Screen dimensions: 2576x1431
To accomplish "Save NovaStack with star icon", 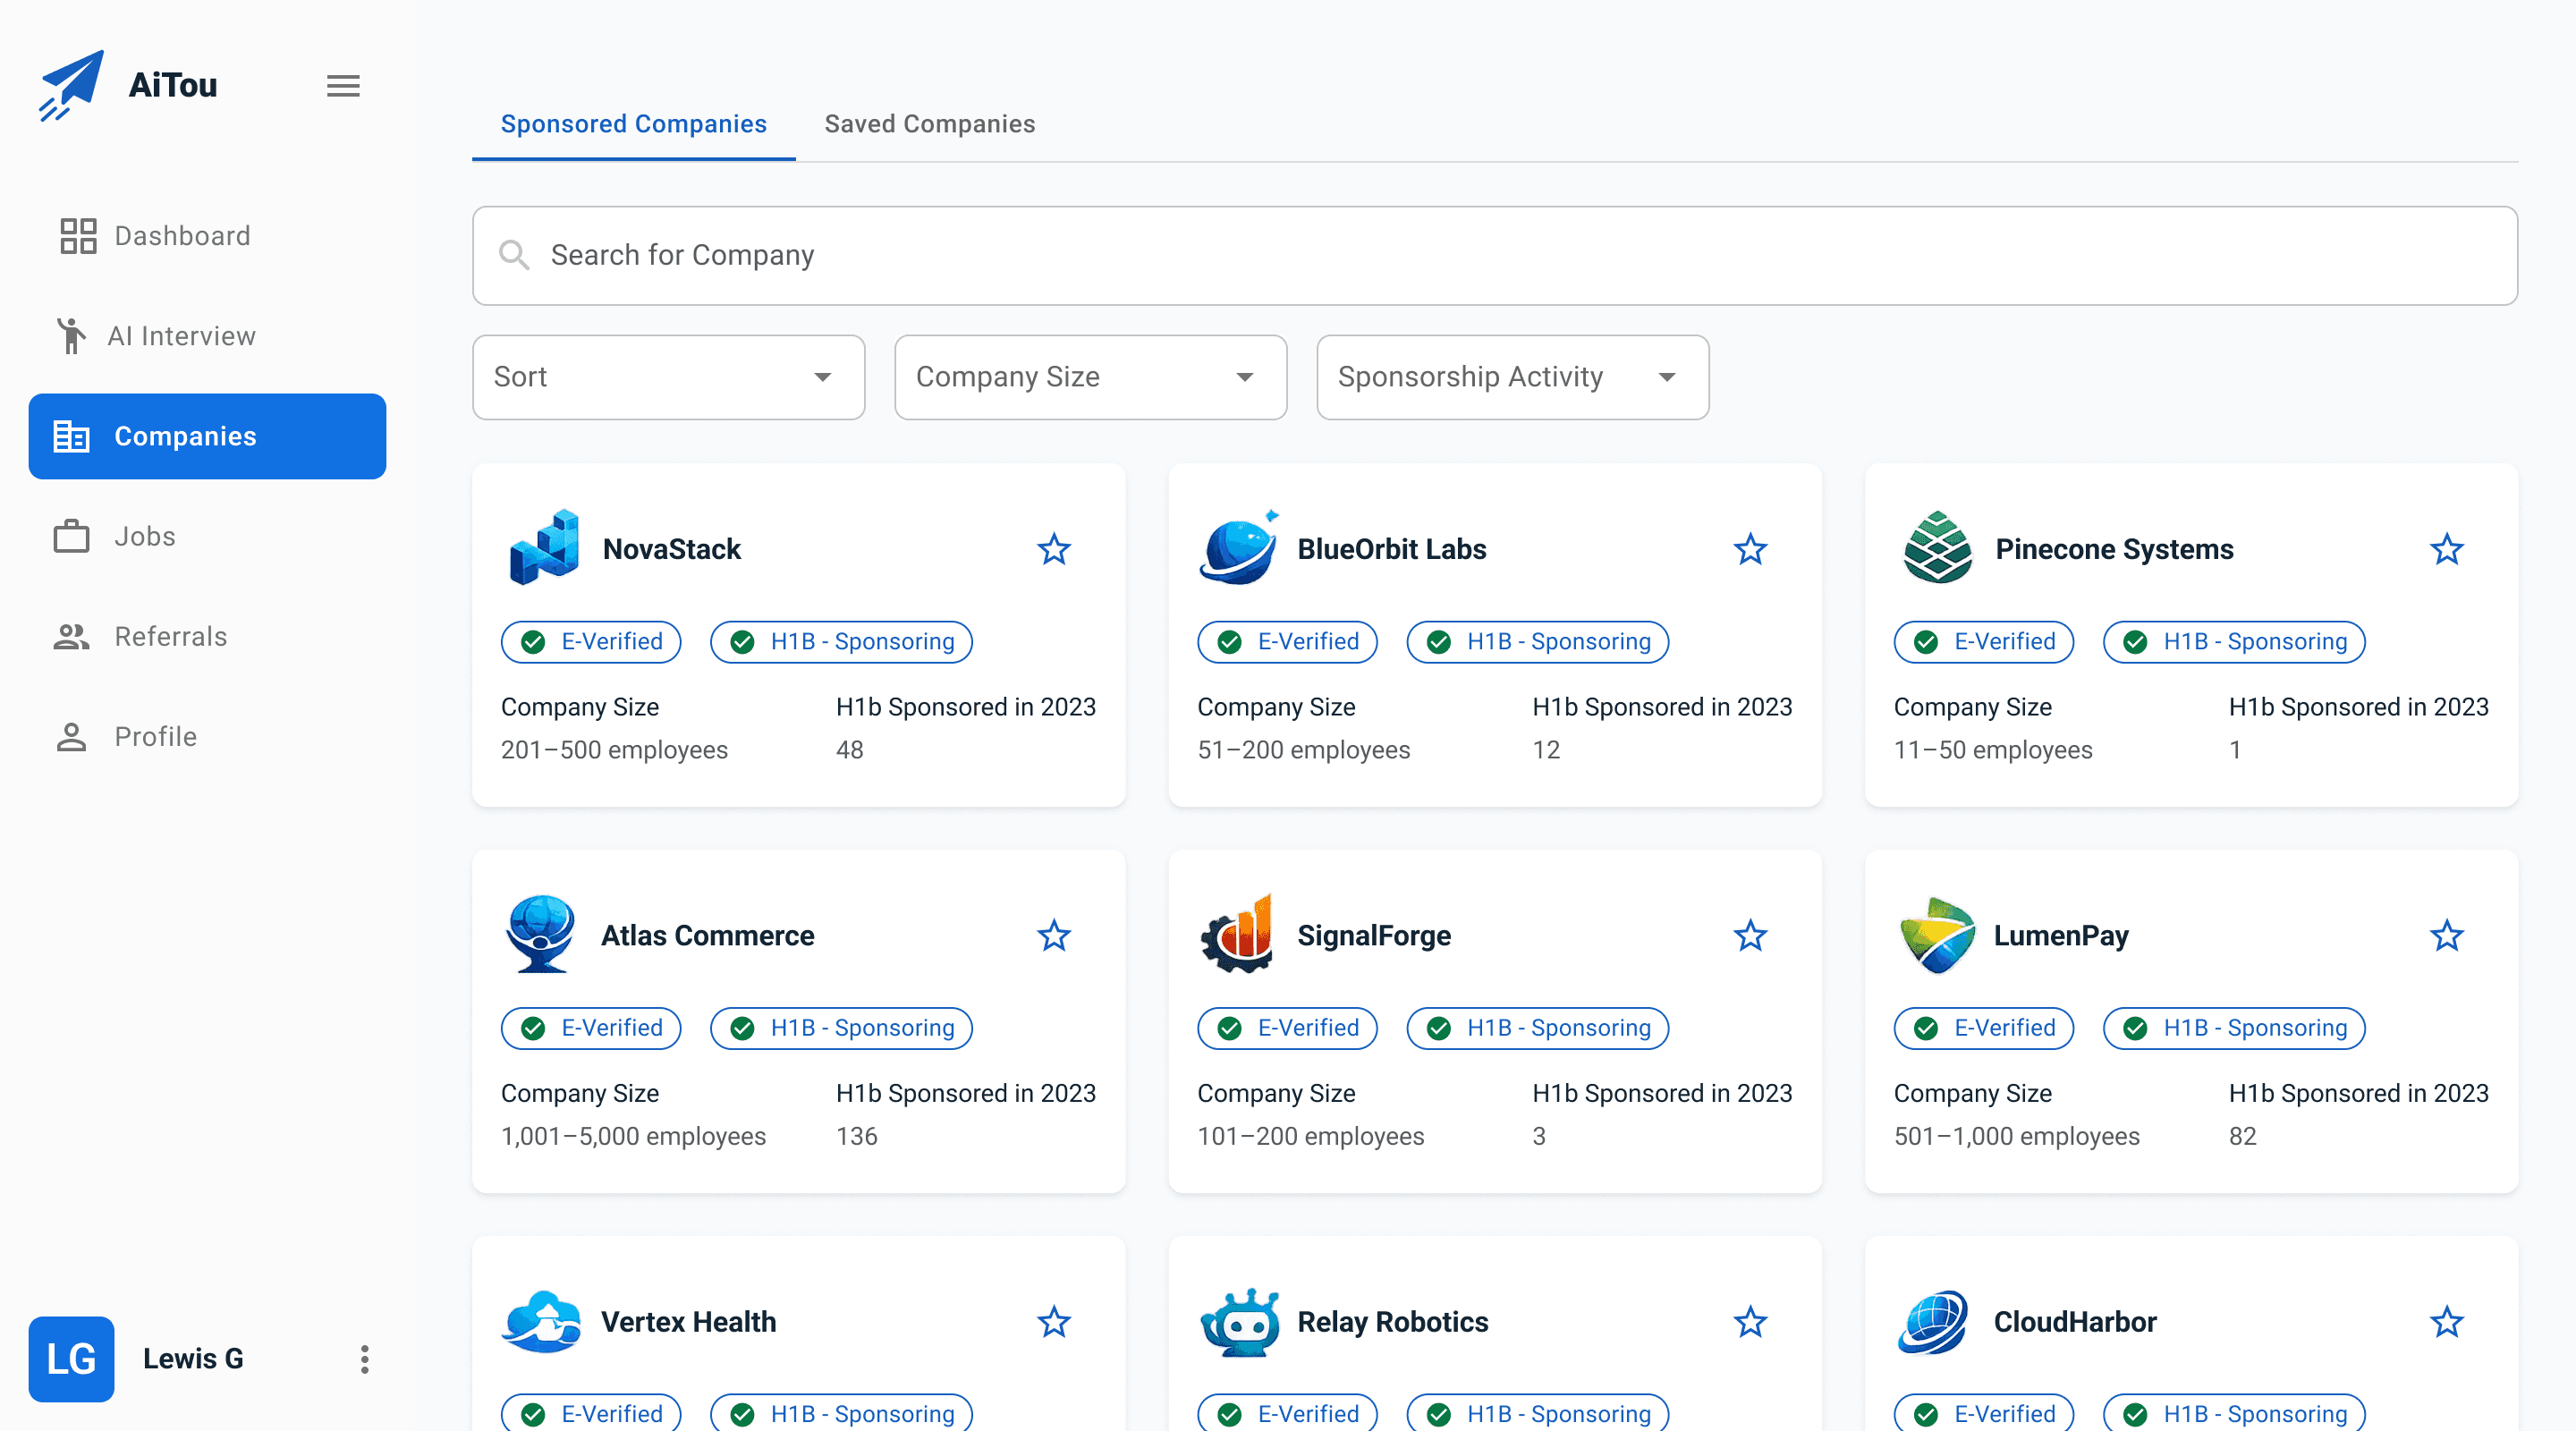I will click(x=1053, y=549).
